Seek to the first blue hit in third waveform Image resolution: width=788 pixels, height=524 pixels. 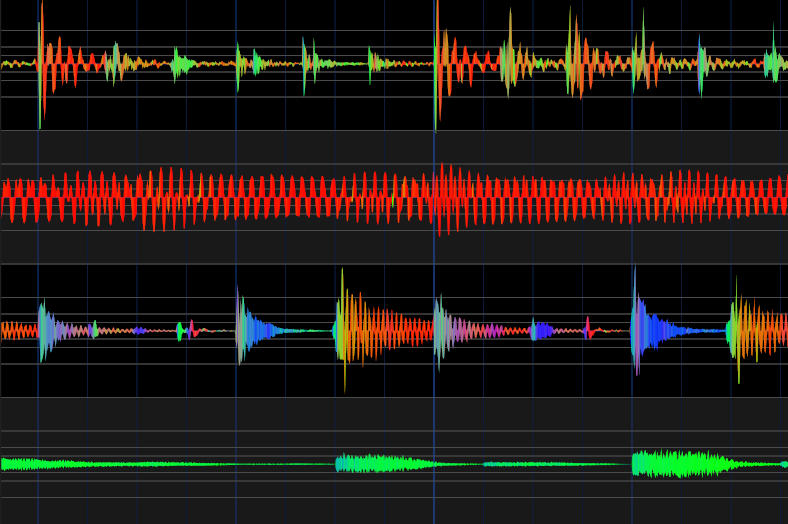point(243,329)
